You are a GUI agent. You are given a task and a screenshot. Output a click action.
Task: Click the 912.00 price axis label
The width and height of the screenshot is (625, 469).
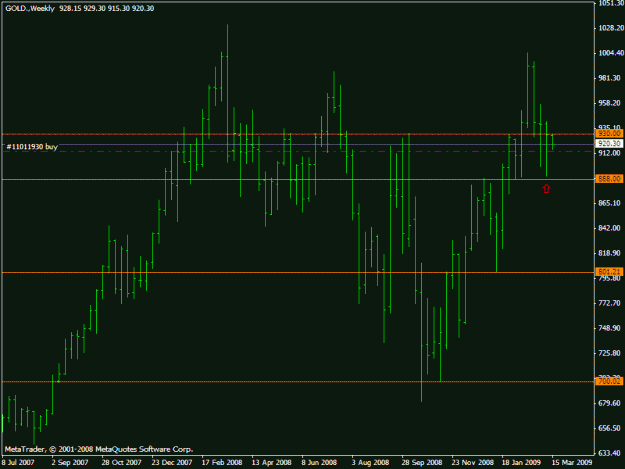point(610,153)
